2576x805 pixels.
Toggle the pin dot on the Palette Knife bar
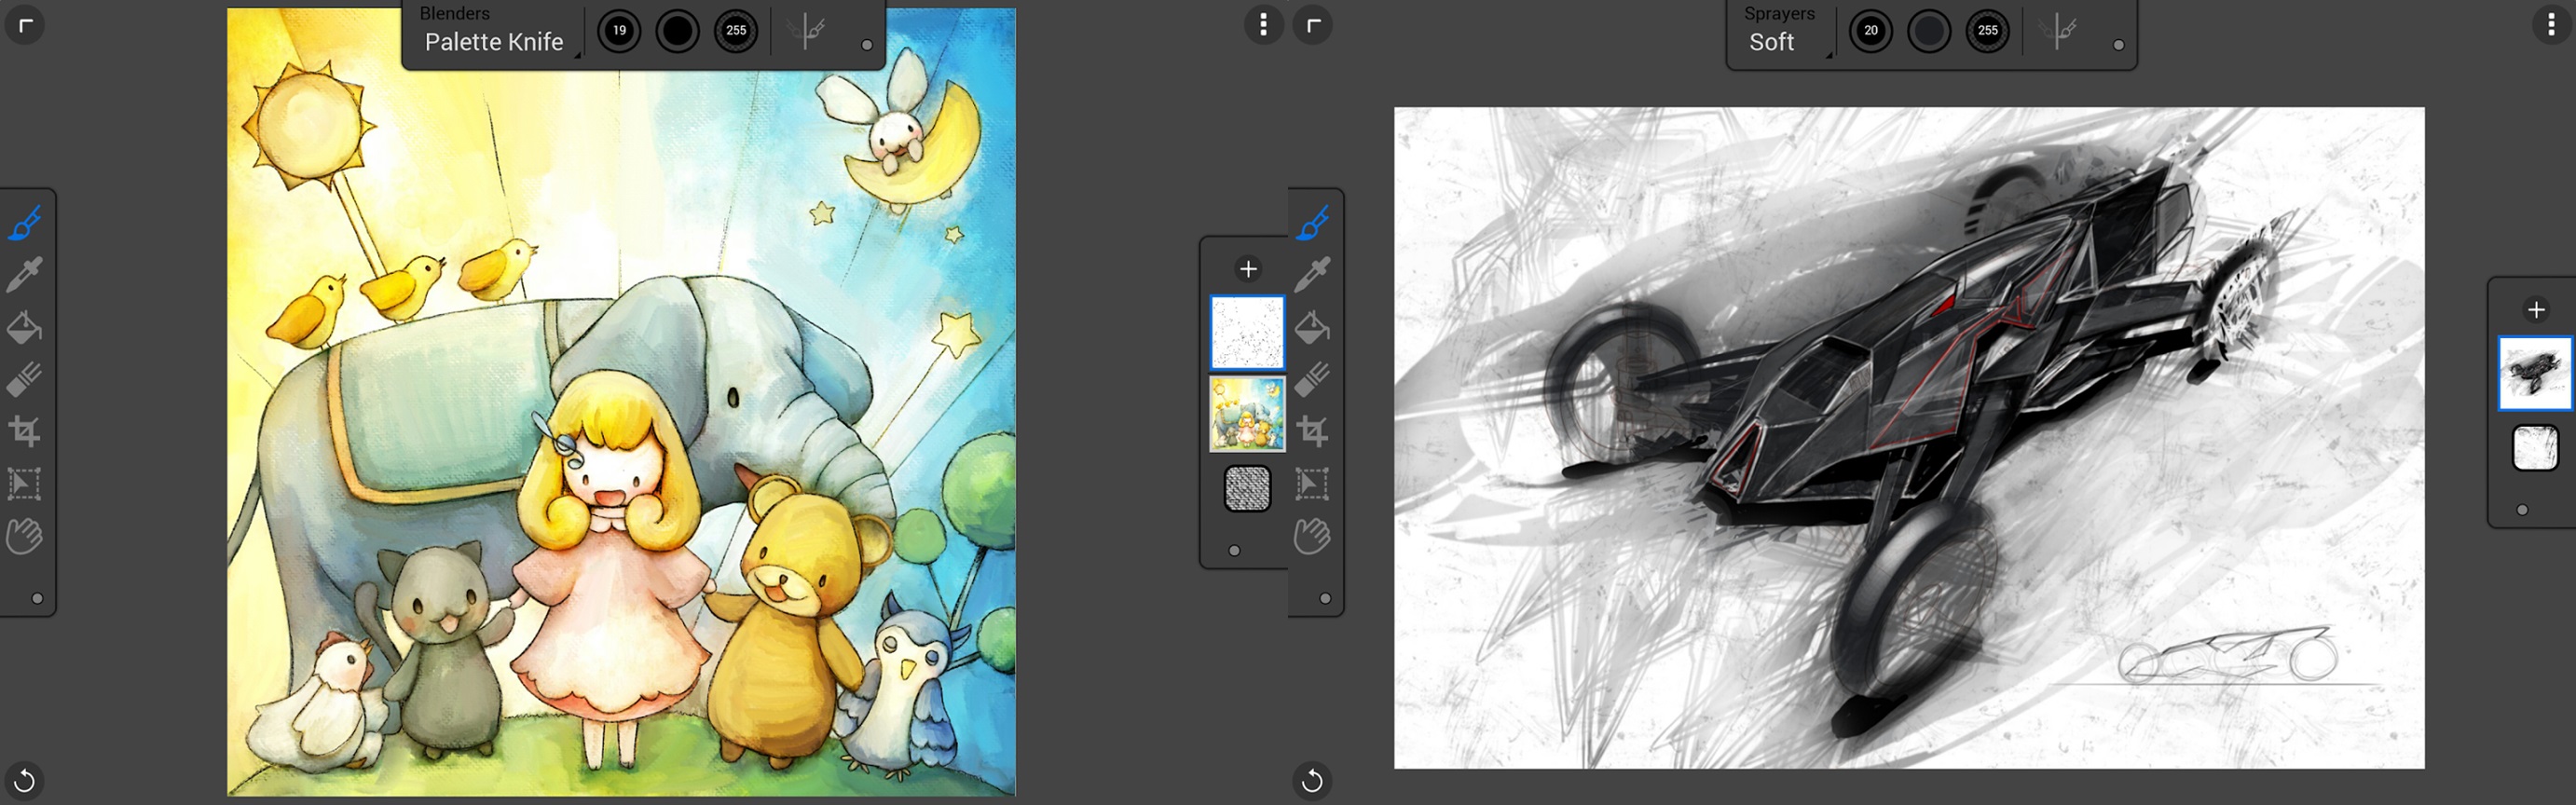pos(867,45)
